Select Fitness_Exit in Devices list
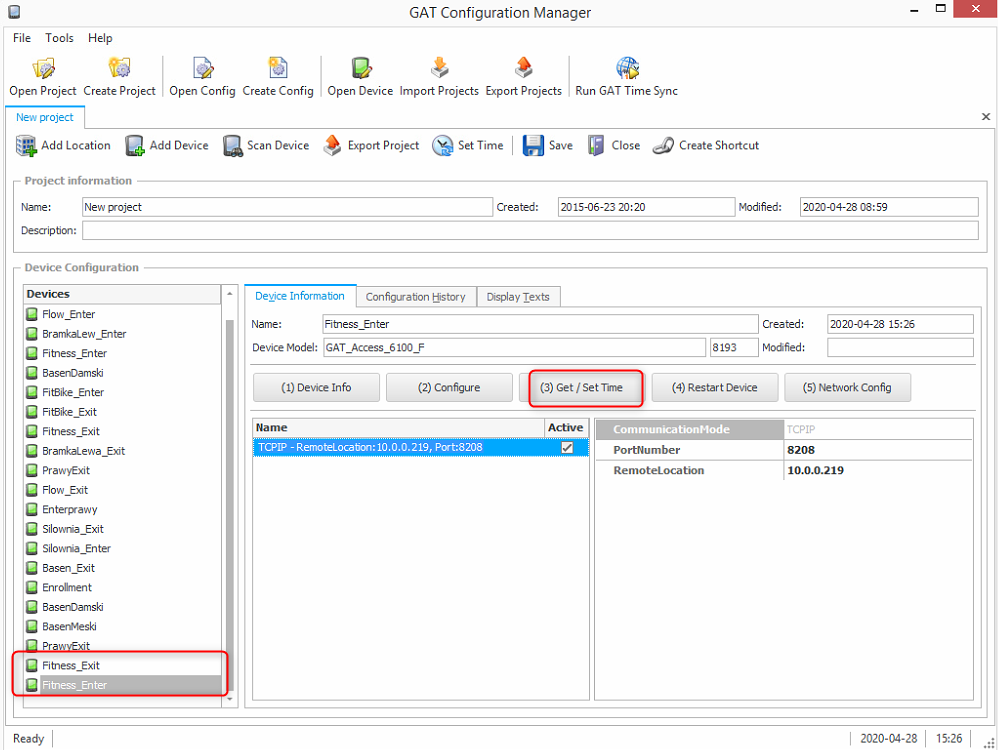 [70, 666]
